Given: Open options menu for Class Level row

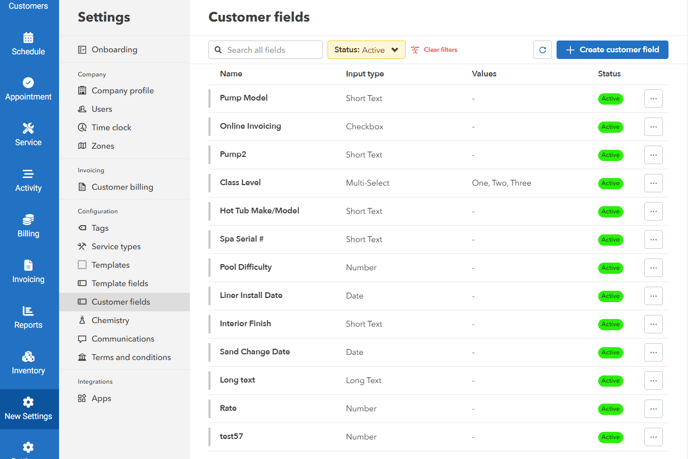Looking at the screenshot, I should pos(653,183).
